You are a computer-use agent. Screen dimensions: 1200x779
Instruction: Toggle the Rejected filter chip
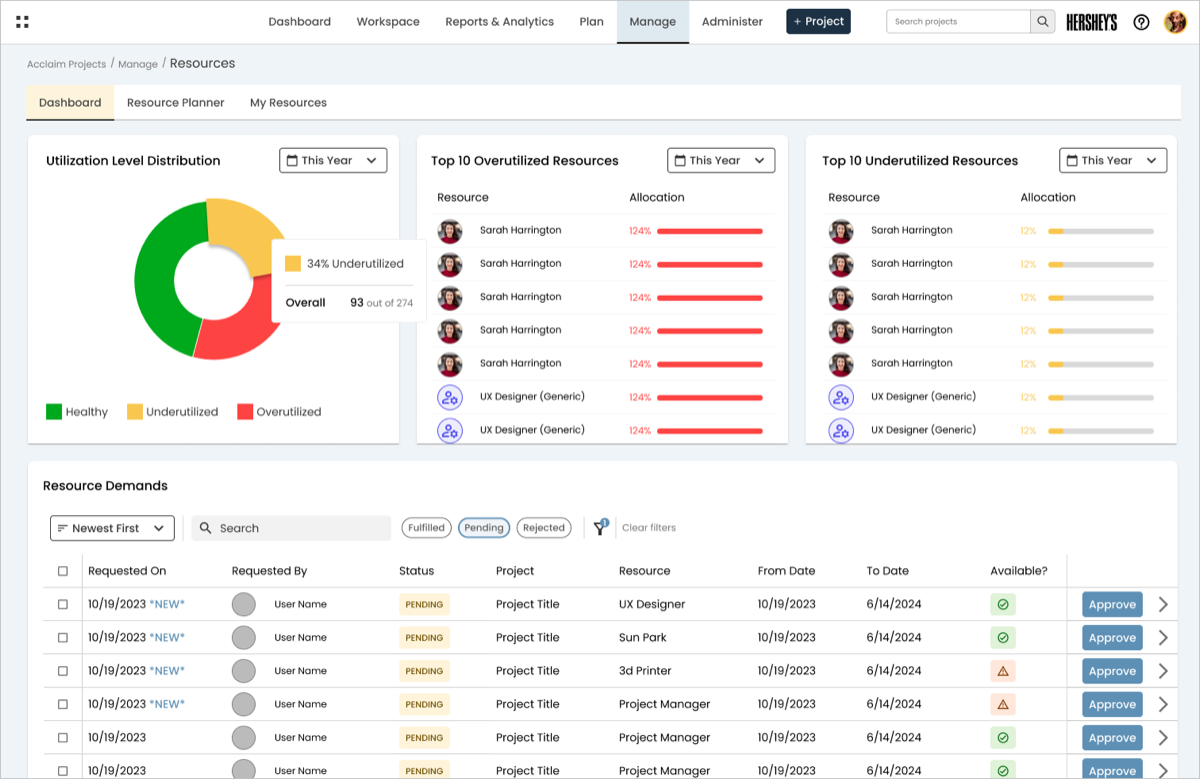(x=544, y=528)
